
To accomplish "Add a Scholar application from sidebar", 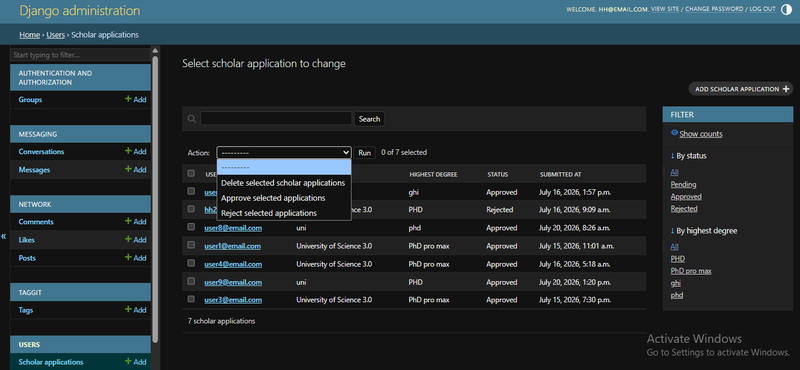I will (136, 362).
